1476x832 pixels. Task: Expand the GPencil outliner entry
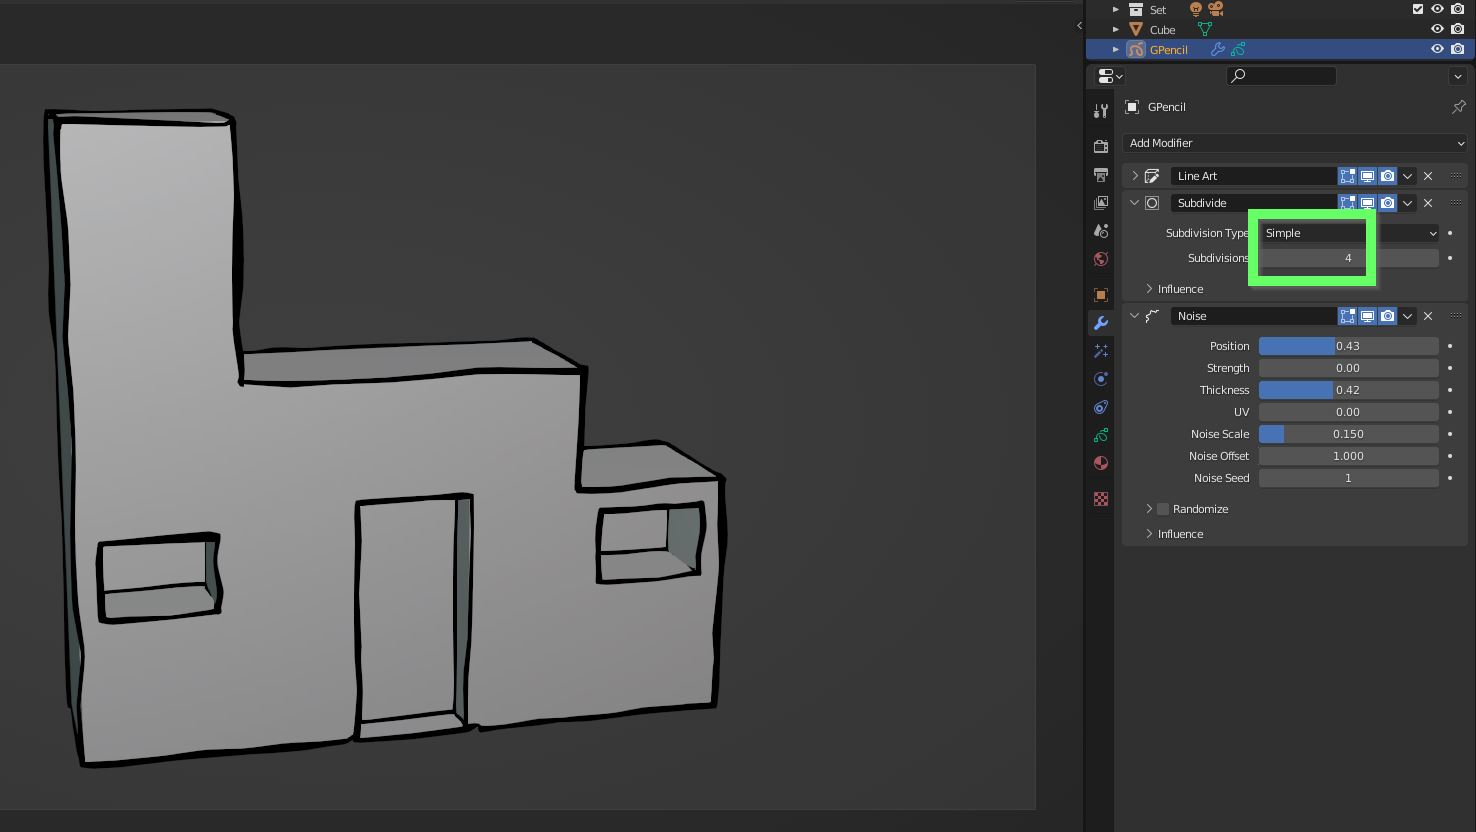point(1115,49)
